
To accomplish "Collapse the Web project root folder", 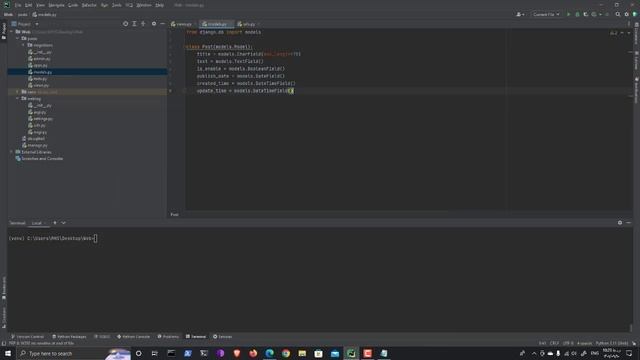I will [12, 31].
